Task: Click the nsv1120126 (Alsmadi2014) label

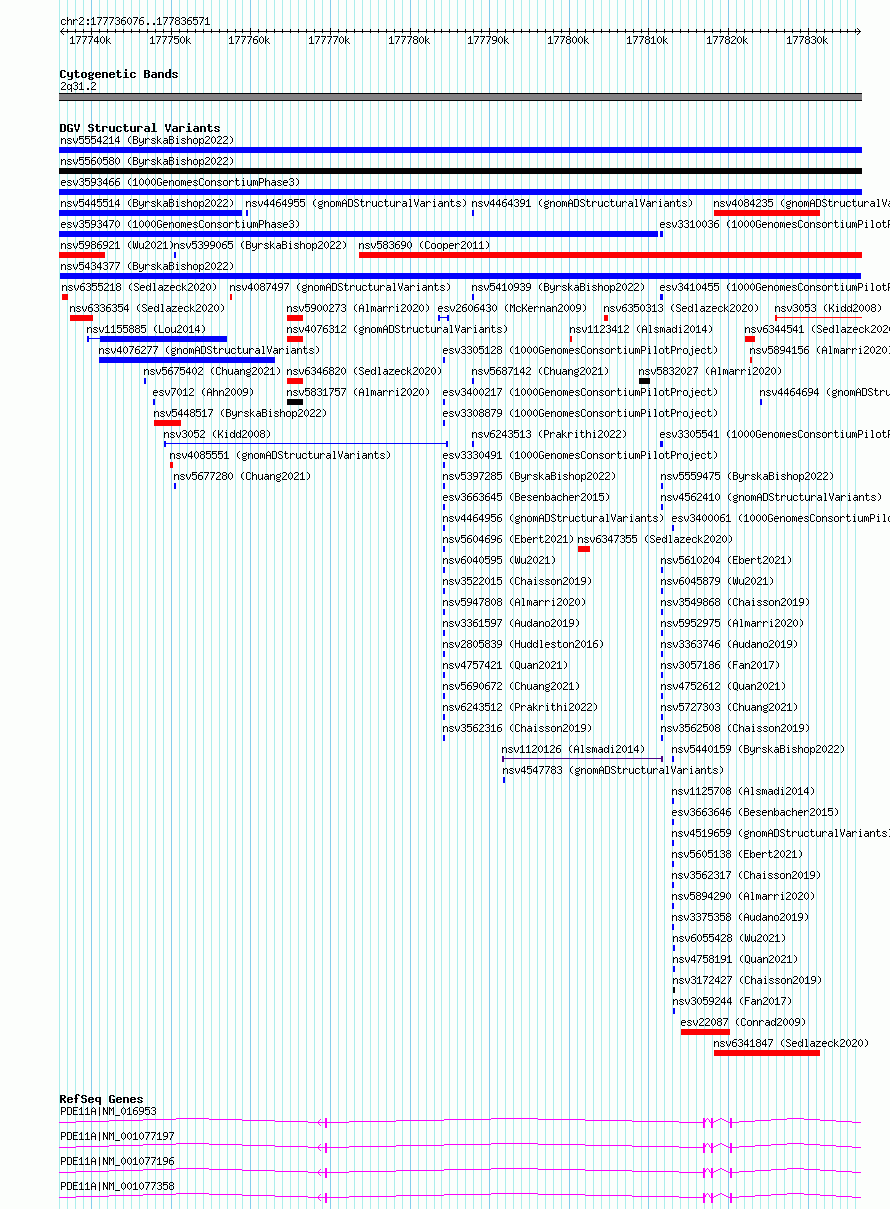Action: pos(573,749)
